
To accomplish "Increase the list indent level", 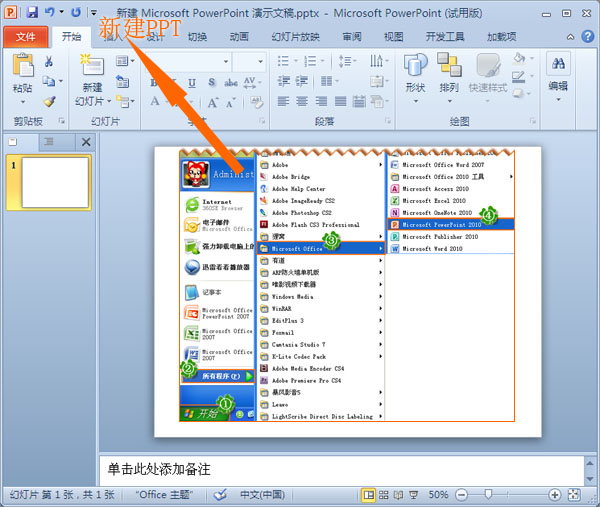I will tap(302, 81).
